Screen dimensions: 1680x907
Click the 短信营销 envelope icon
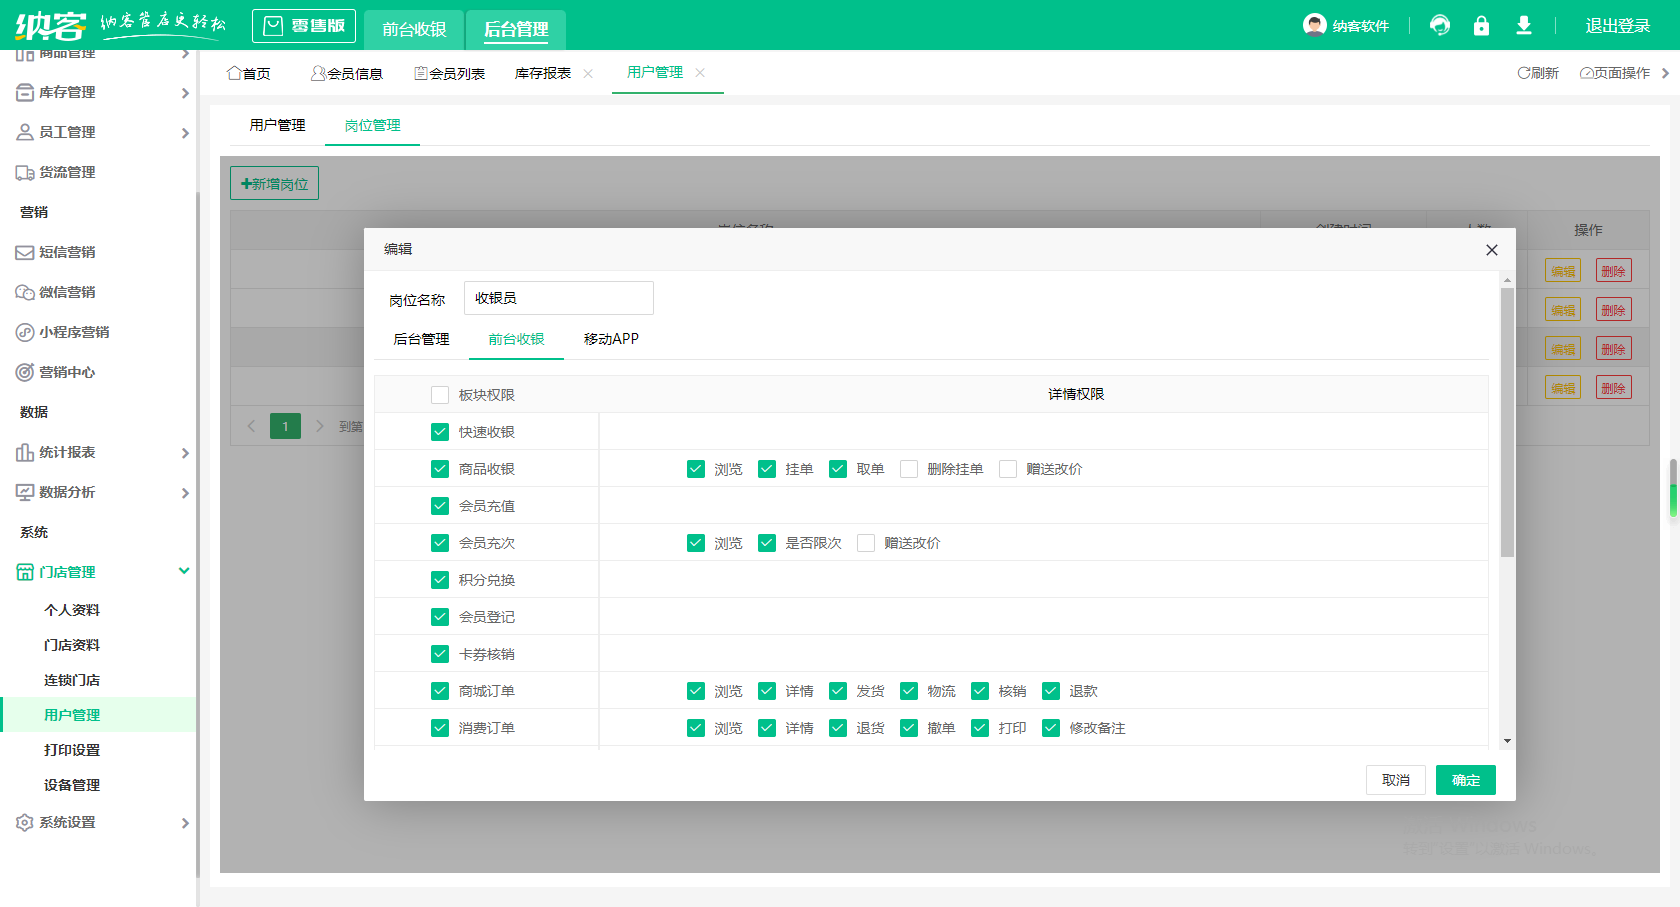(x=25, y=253)
